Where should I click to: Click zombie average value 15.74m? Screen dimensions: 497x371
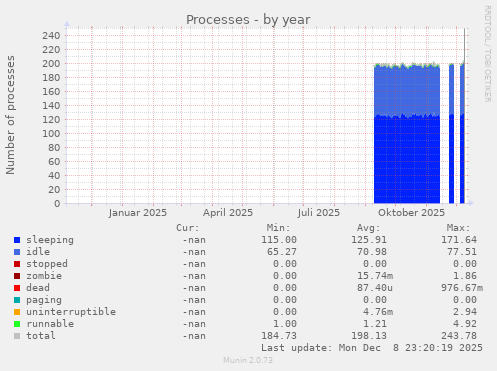(x=375, y=276)
